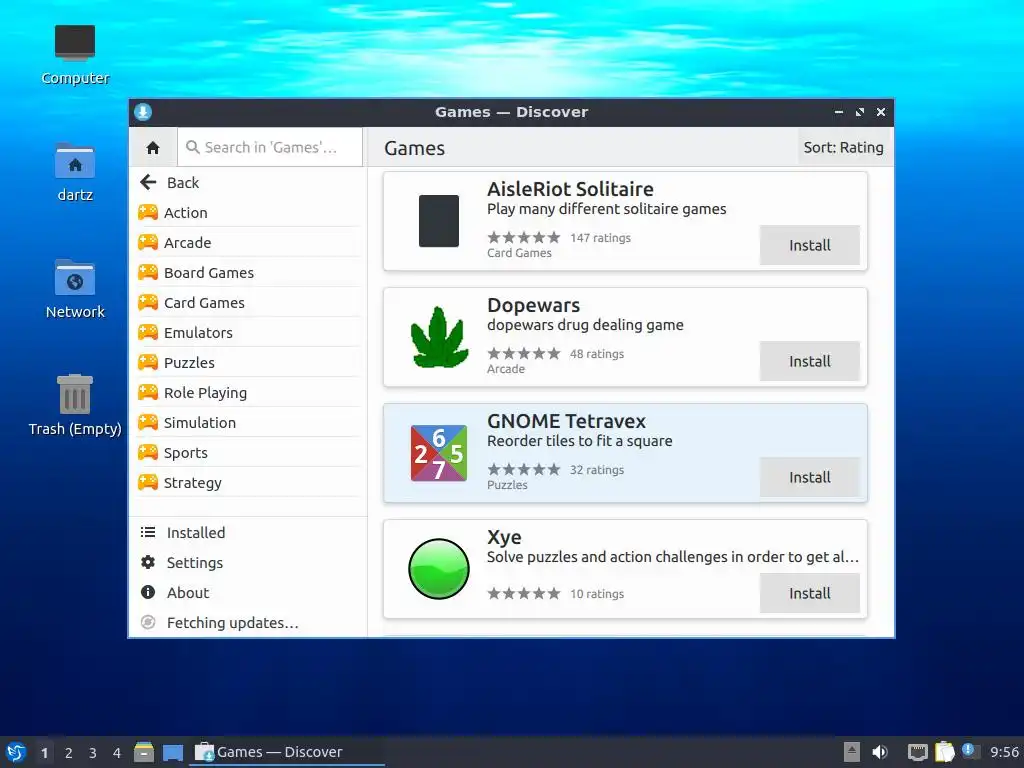The image size is (1024, 768).
Task: Click the Sports gamepad icon
Action: click(148, 453)
